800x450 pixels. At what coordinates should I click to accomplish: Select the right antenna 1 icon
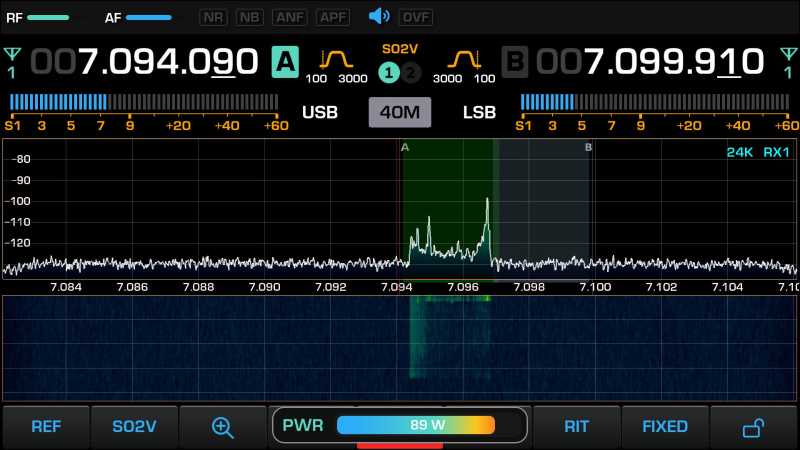(787, 60)
